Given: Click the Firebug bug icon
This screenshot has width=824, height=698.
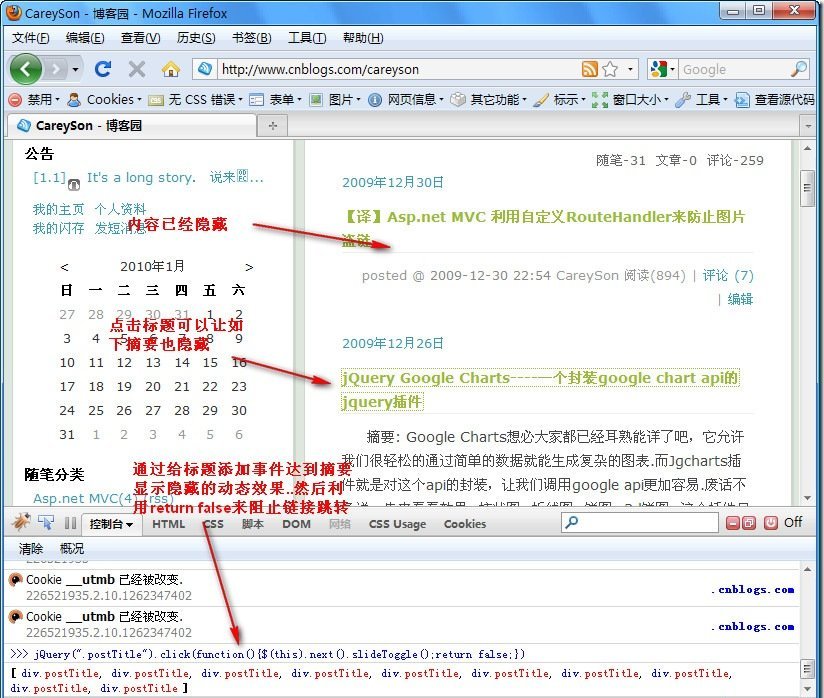Looking at the screenshot, I should click(x=22, y=523).
